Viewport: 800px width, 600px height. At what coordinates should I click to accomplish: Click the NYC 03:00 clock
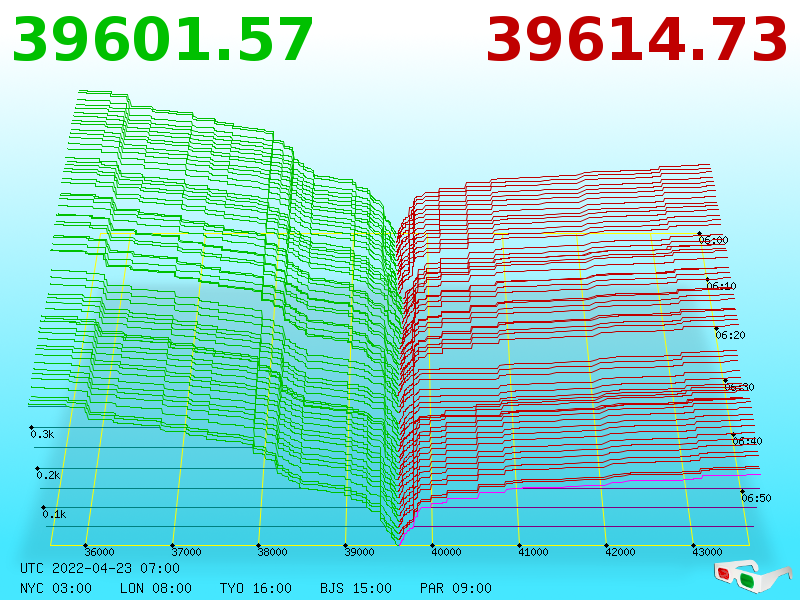pyautogui.click(x=56, y=588)
